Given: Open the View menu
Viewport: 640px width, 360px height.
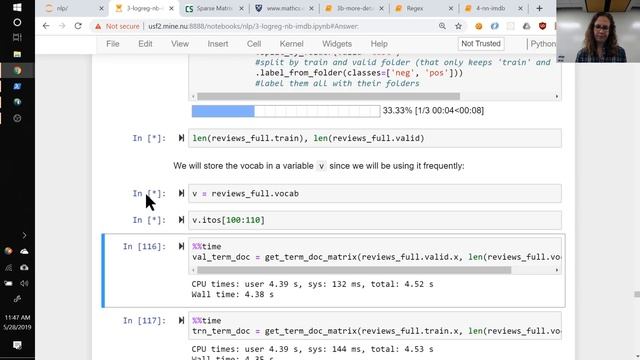Looking at the screenshot, I should 180,44.
